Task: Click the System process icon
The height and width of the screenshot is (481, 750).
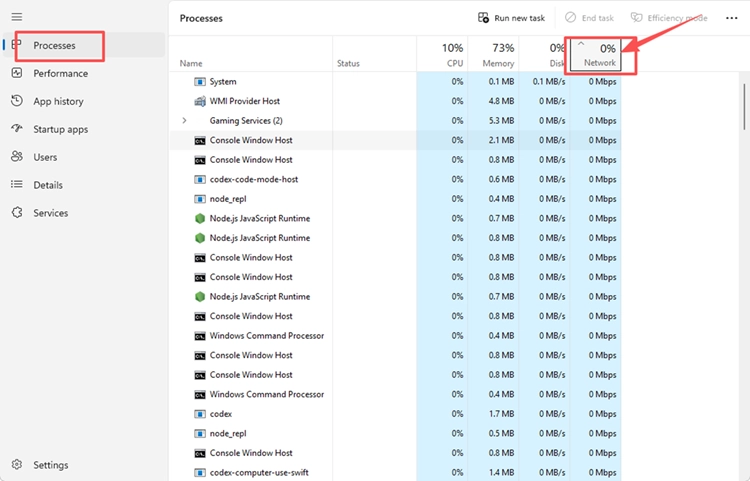Action: tap(199, 82)
